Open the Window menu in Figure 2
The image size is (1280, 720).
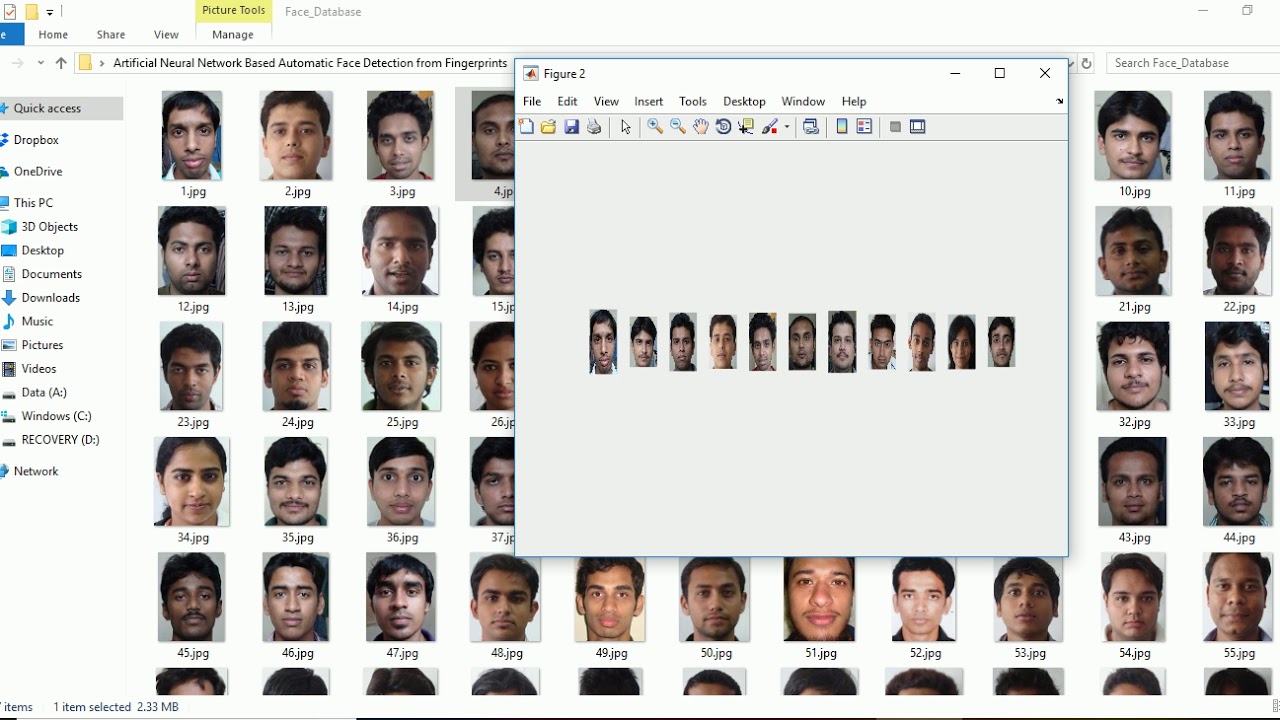click(803, 101)
